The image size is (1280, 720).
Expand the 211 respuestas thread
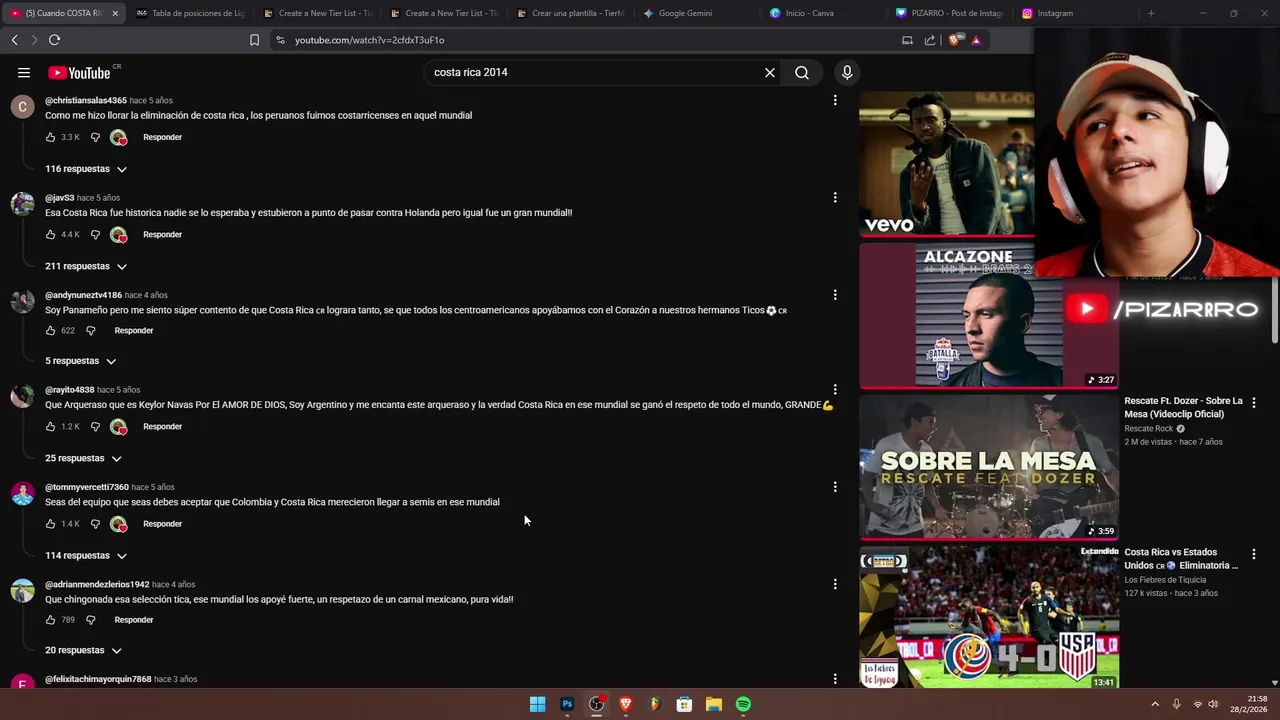click(x=86, y=266)
